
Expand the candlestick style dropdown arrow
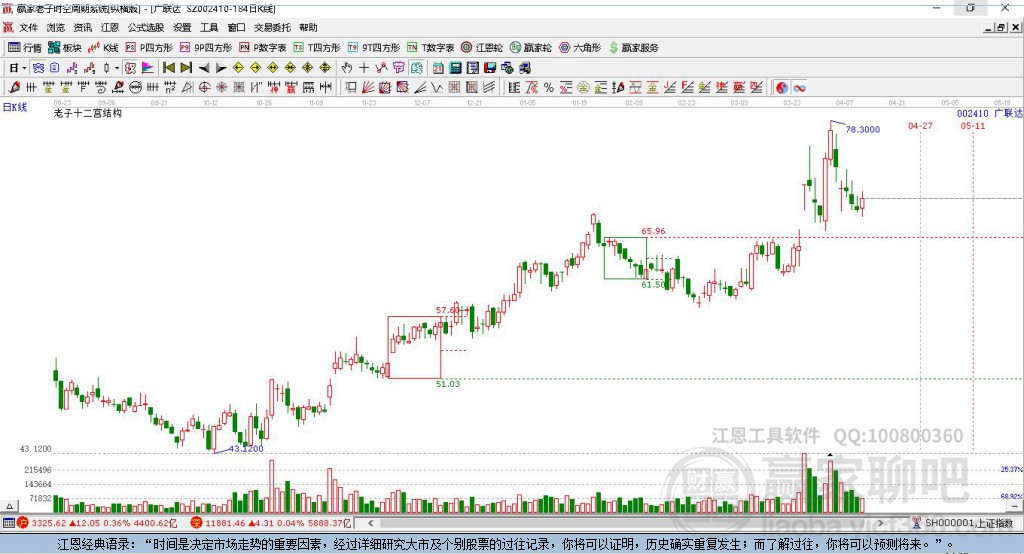[x=117, y=68]
